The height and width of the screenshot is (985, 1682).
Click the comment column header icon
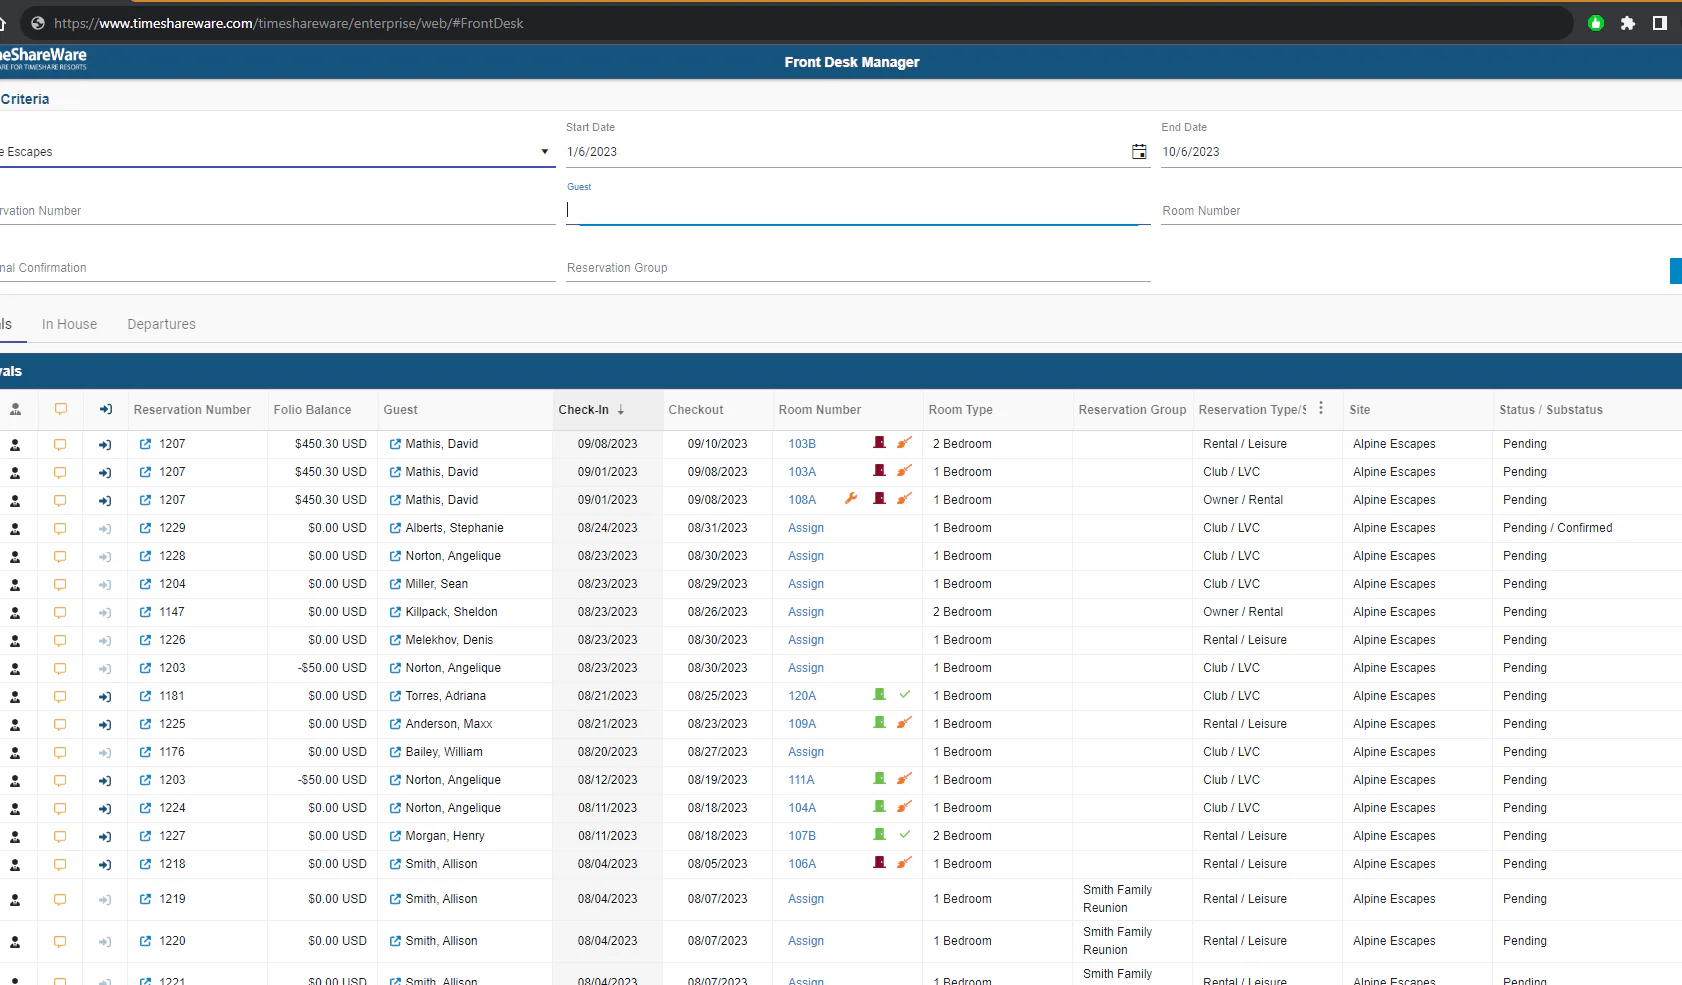60,409
